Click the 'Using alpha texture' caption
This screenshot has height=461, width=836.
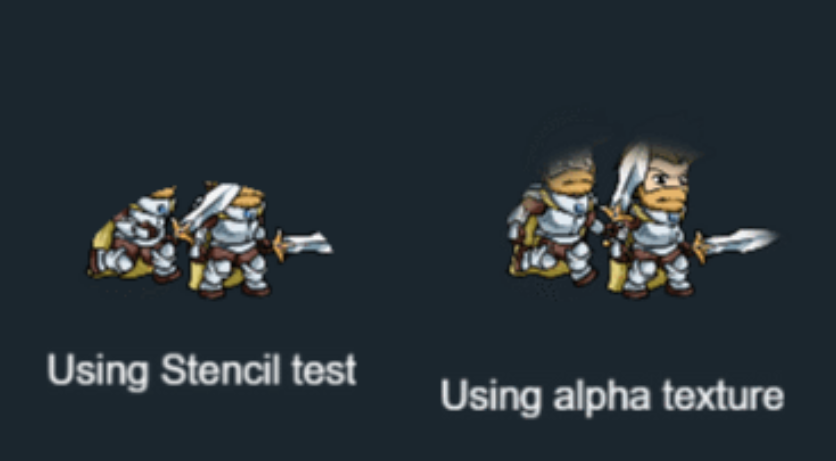(612, 397)
